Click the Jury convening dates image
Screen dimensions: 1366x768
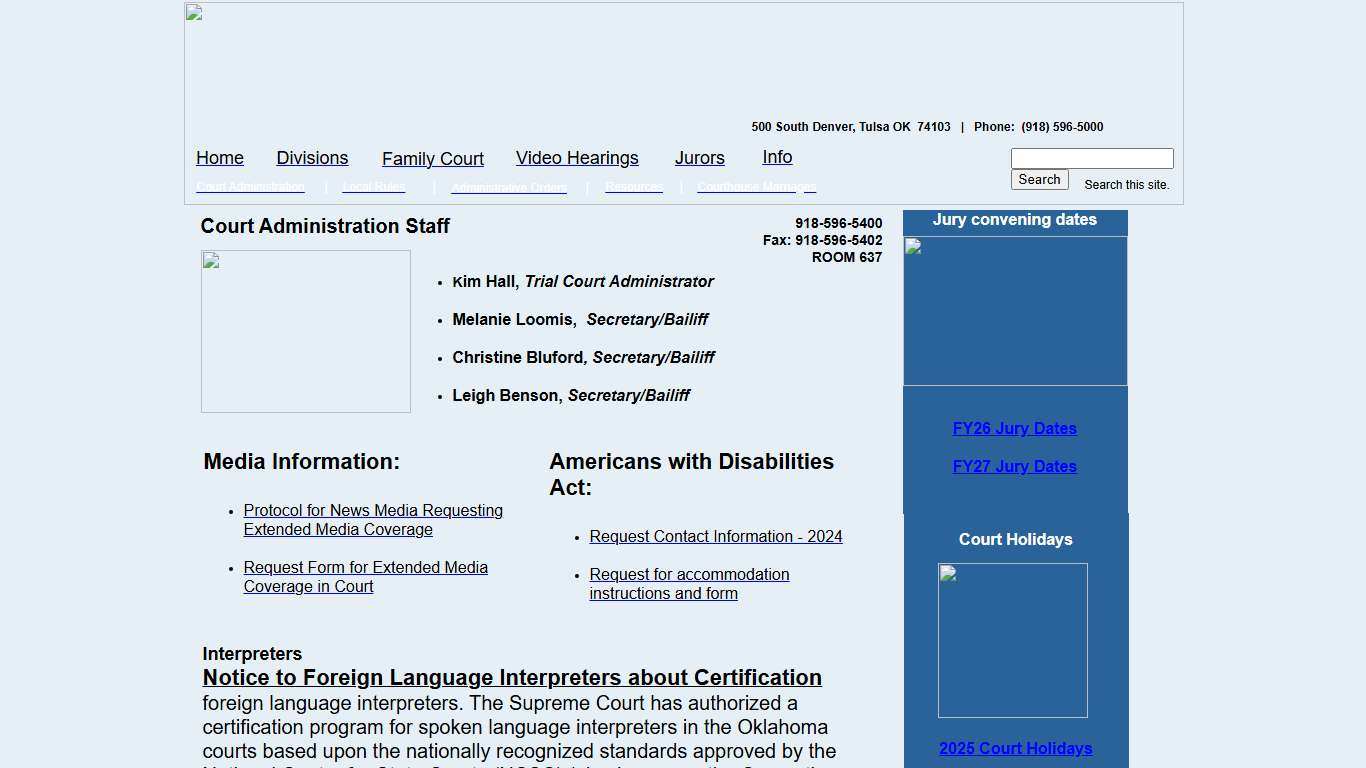1015,311
